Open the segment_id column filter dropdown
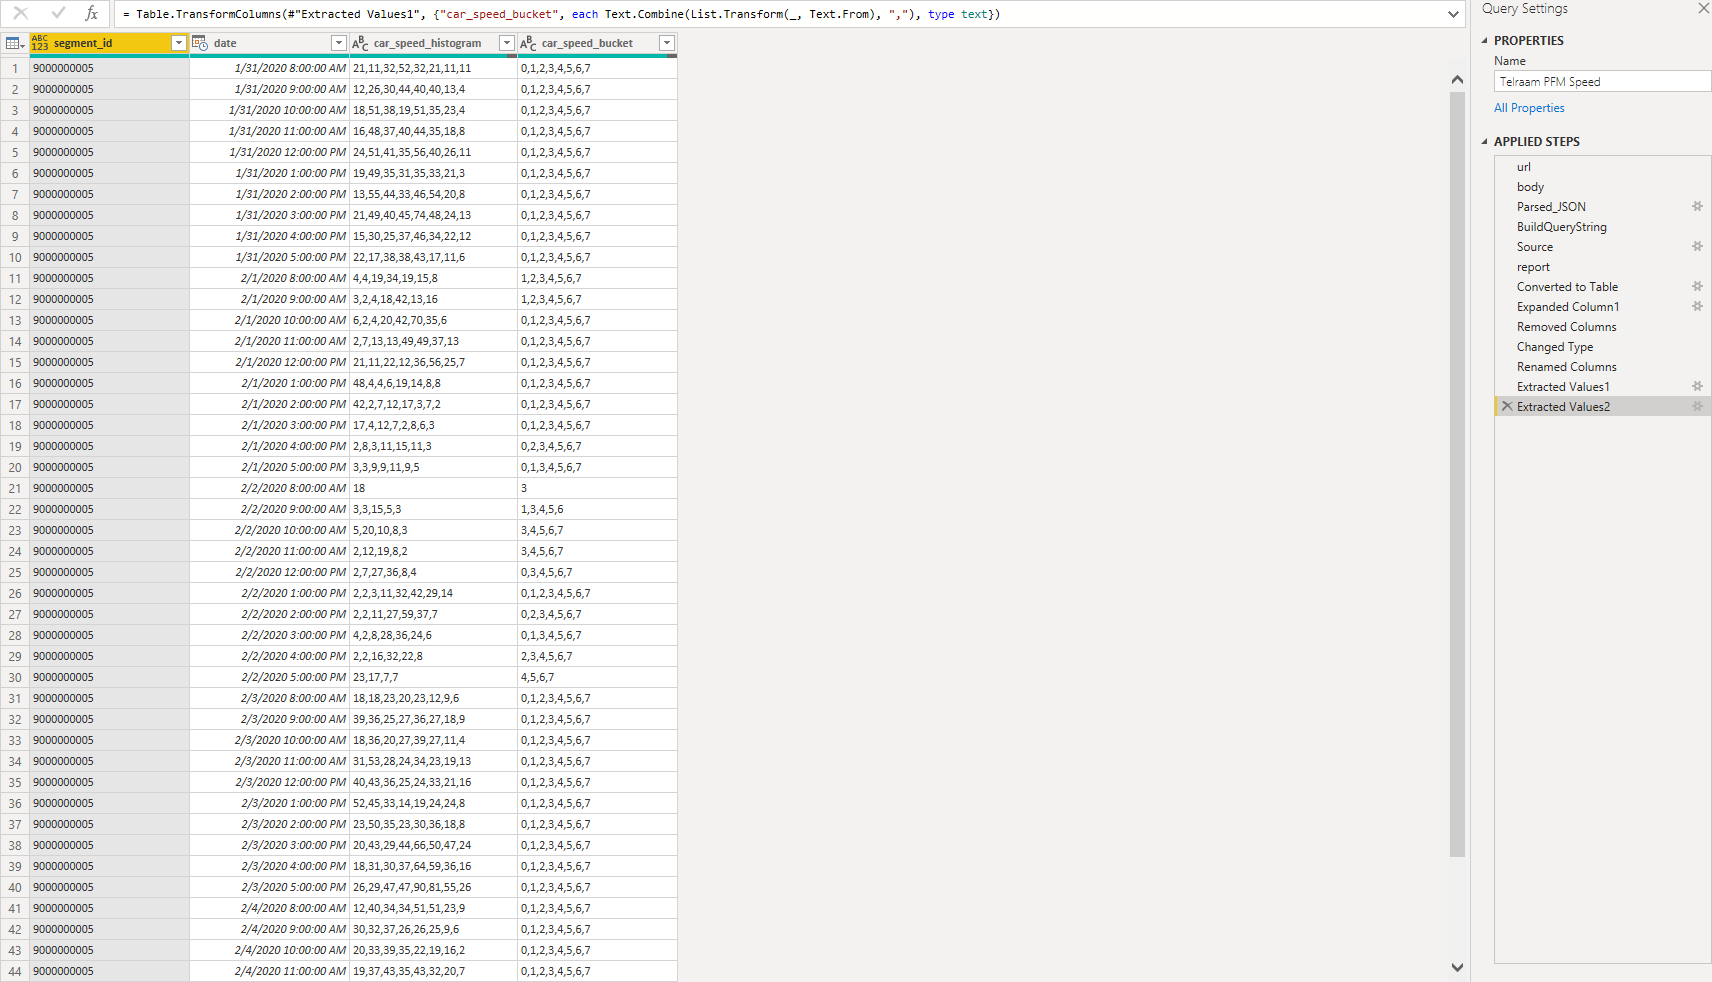 pyautogui.click(x=179, y=43)
